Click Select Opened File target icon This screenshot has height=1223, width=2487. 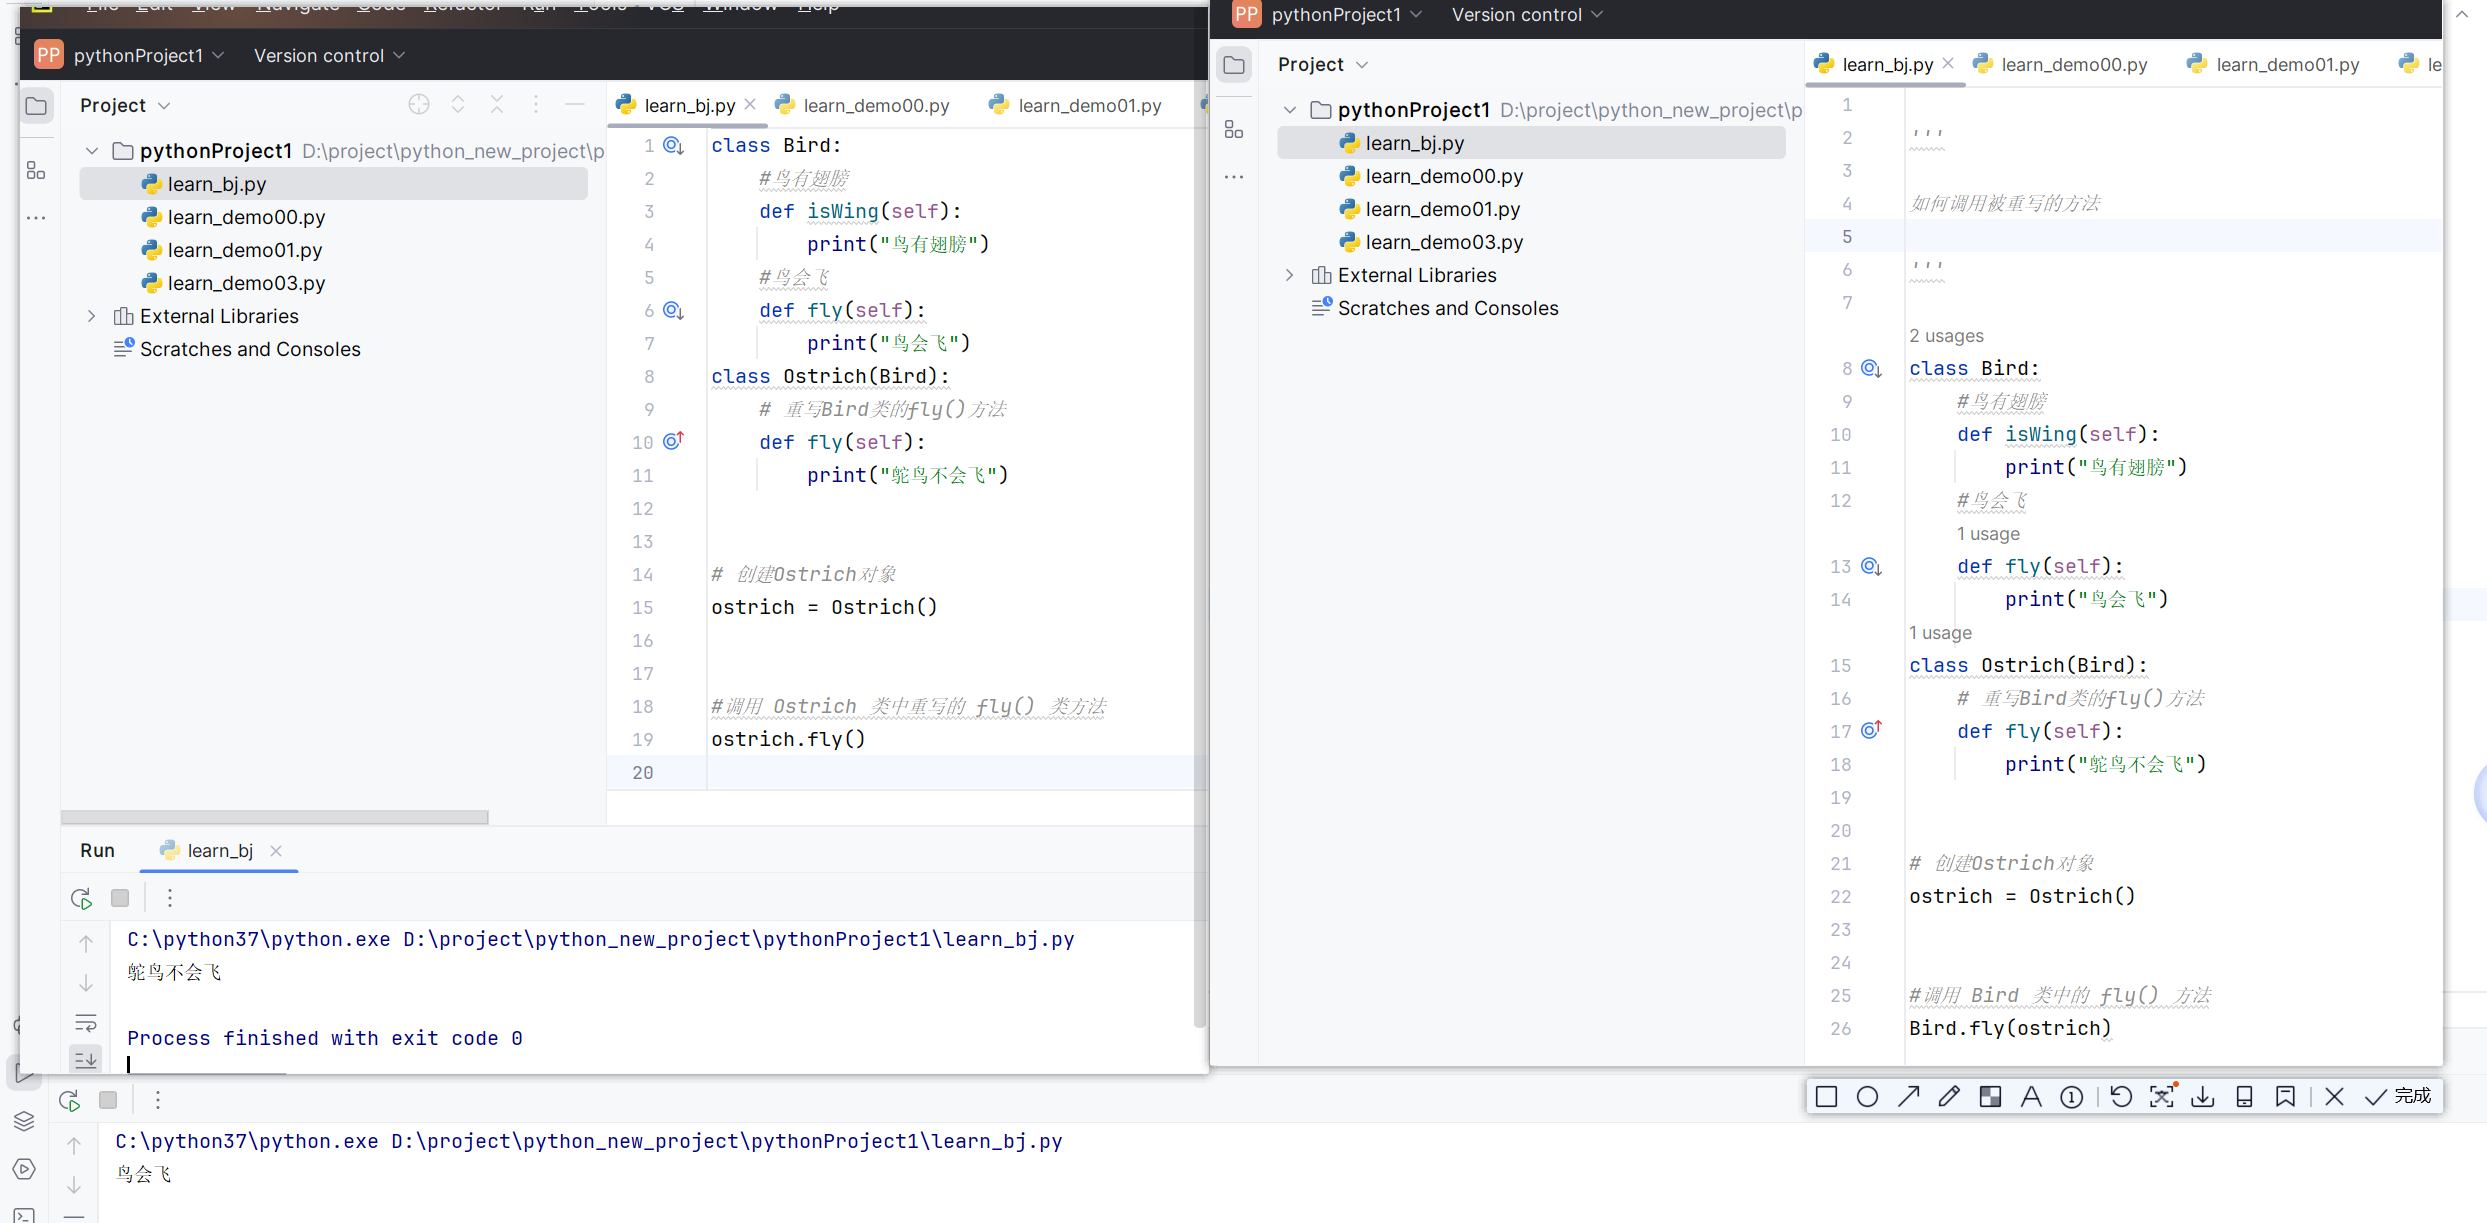(x=419, y=105)
